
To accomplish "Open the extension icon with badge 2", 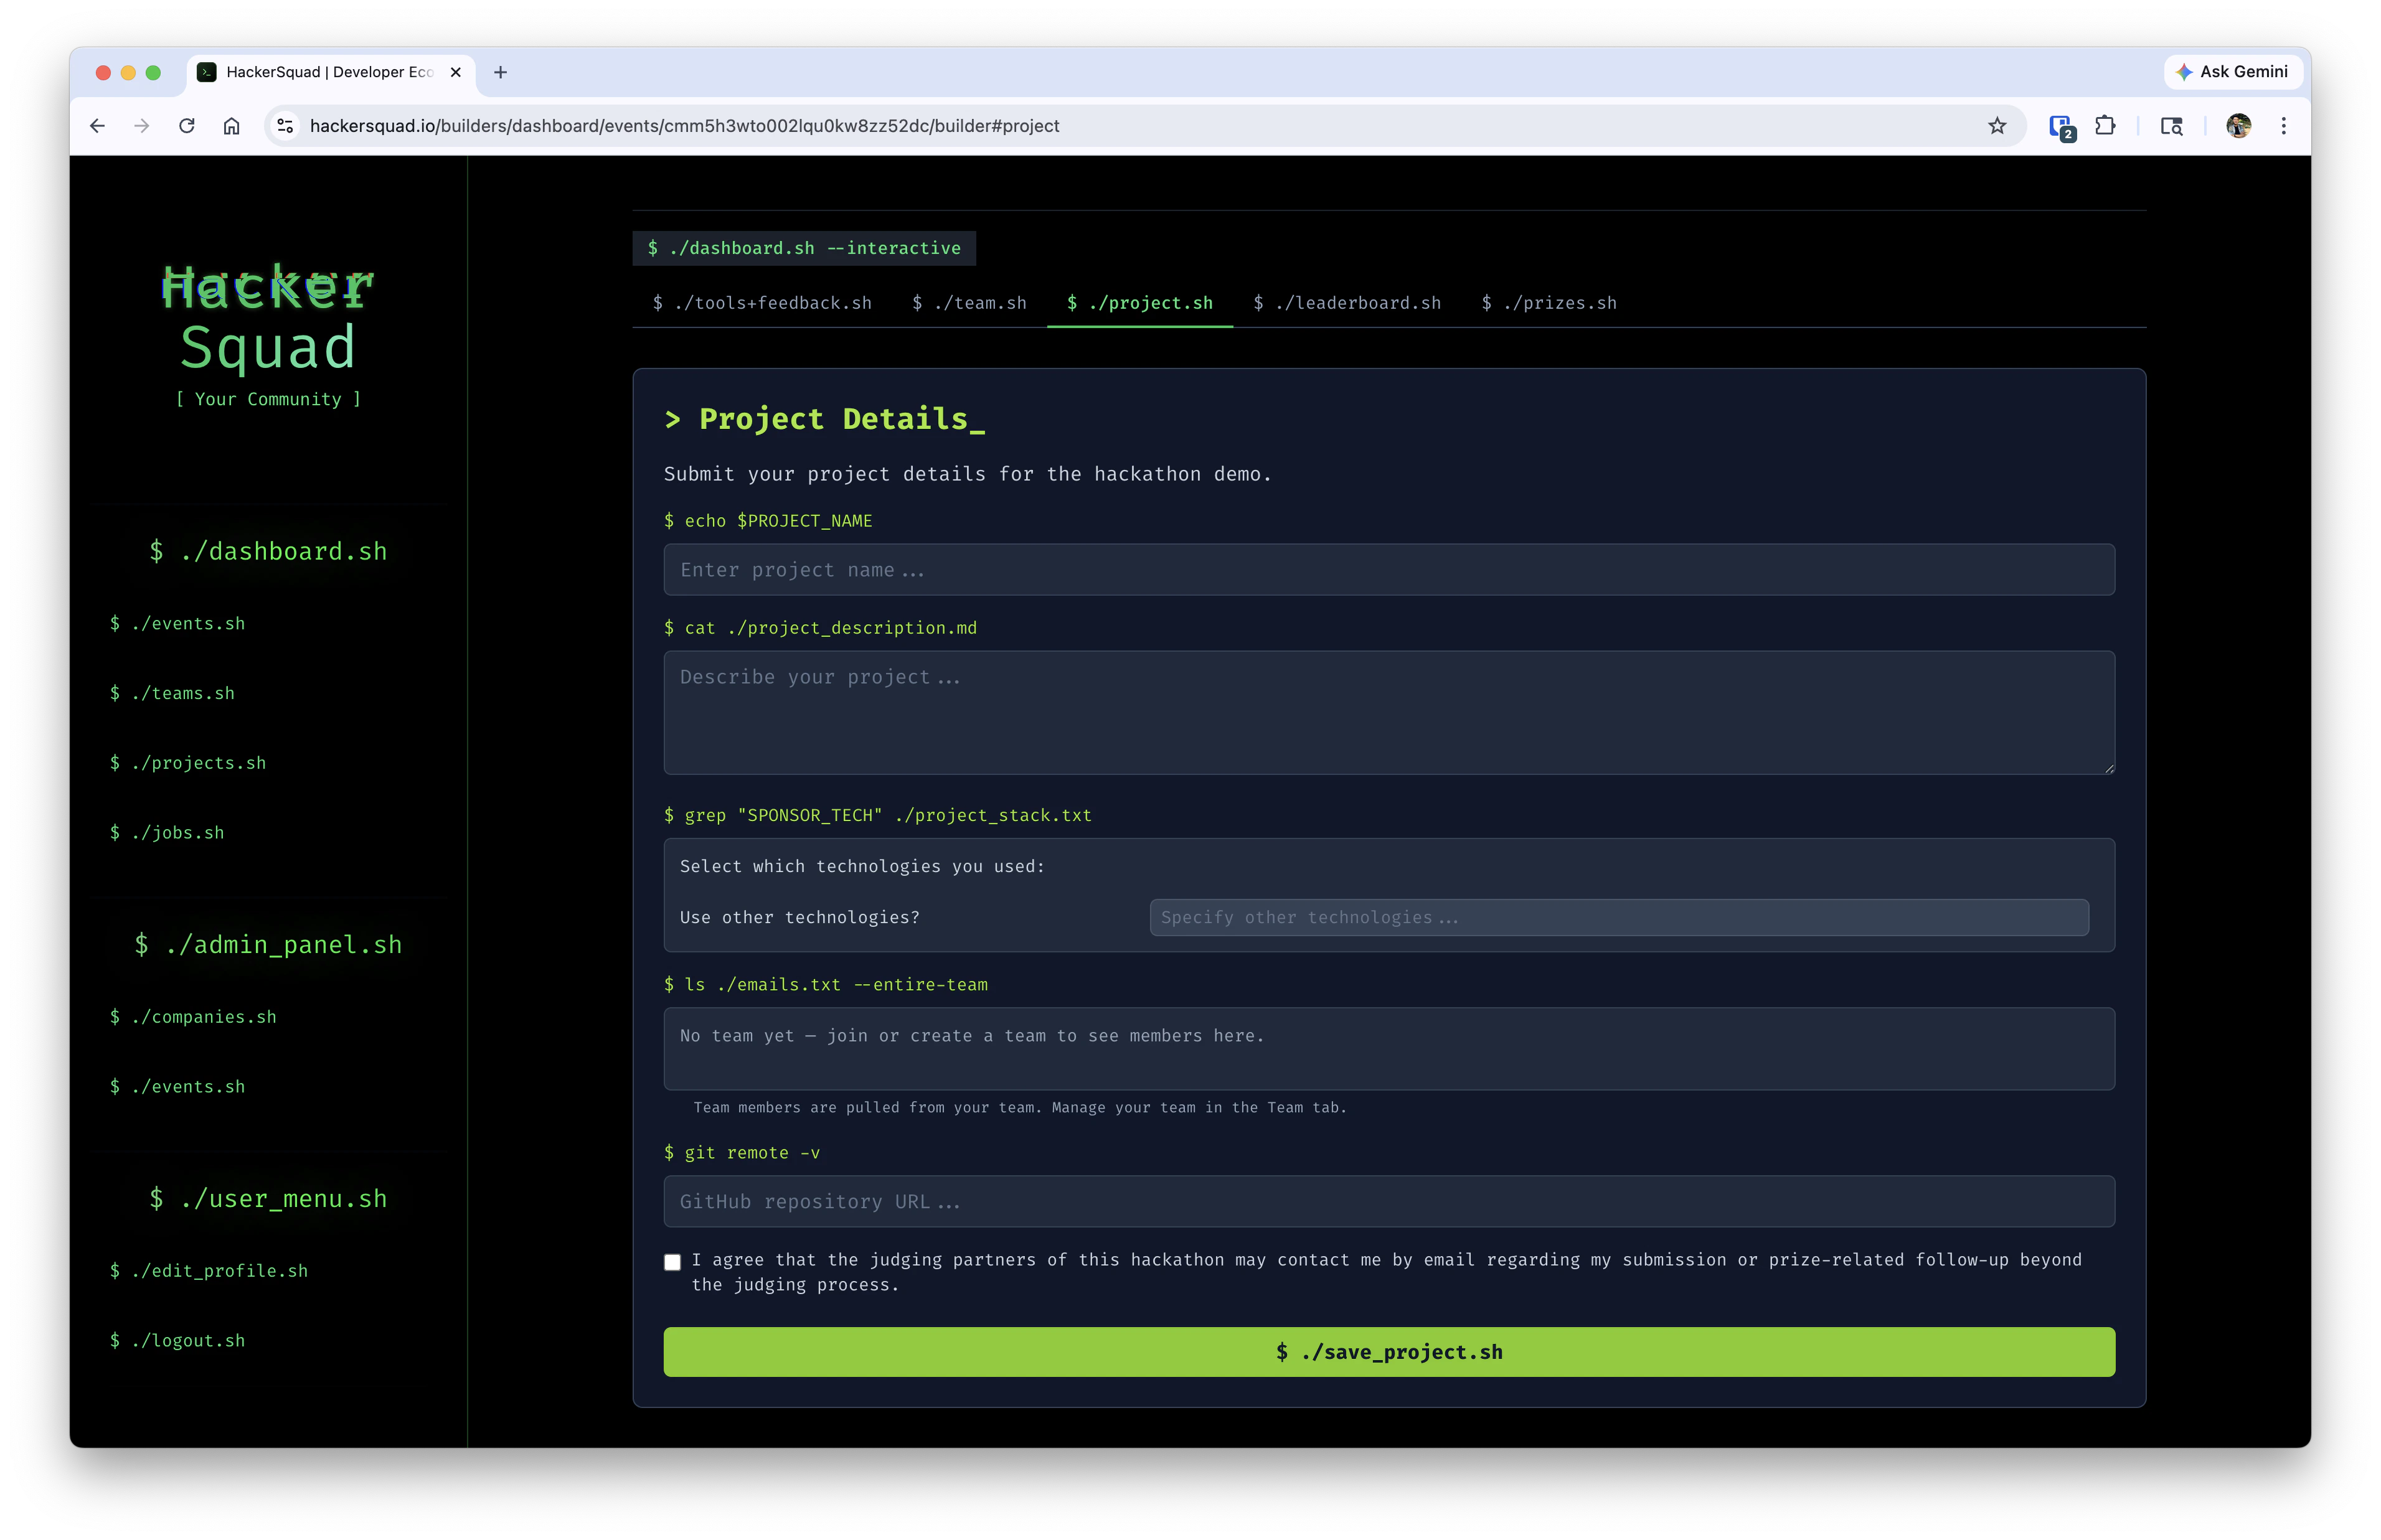I will pos(2061,127).
